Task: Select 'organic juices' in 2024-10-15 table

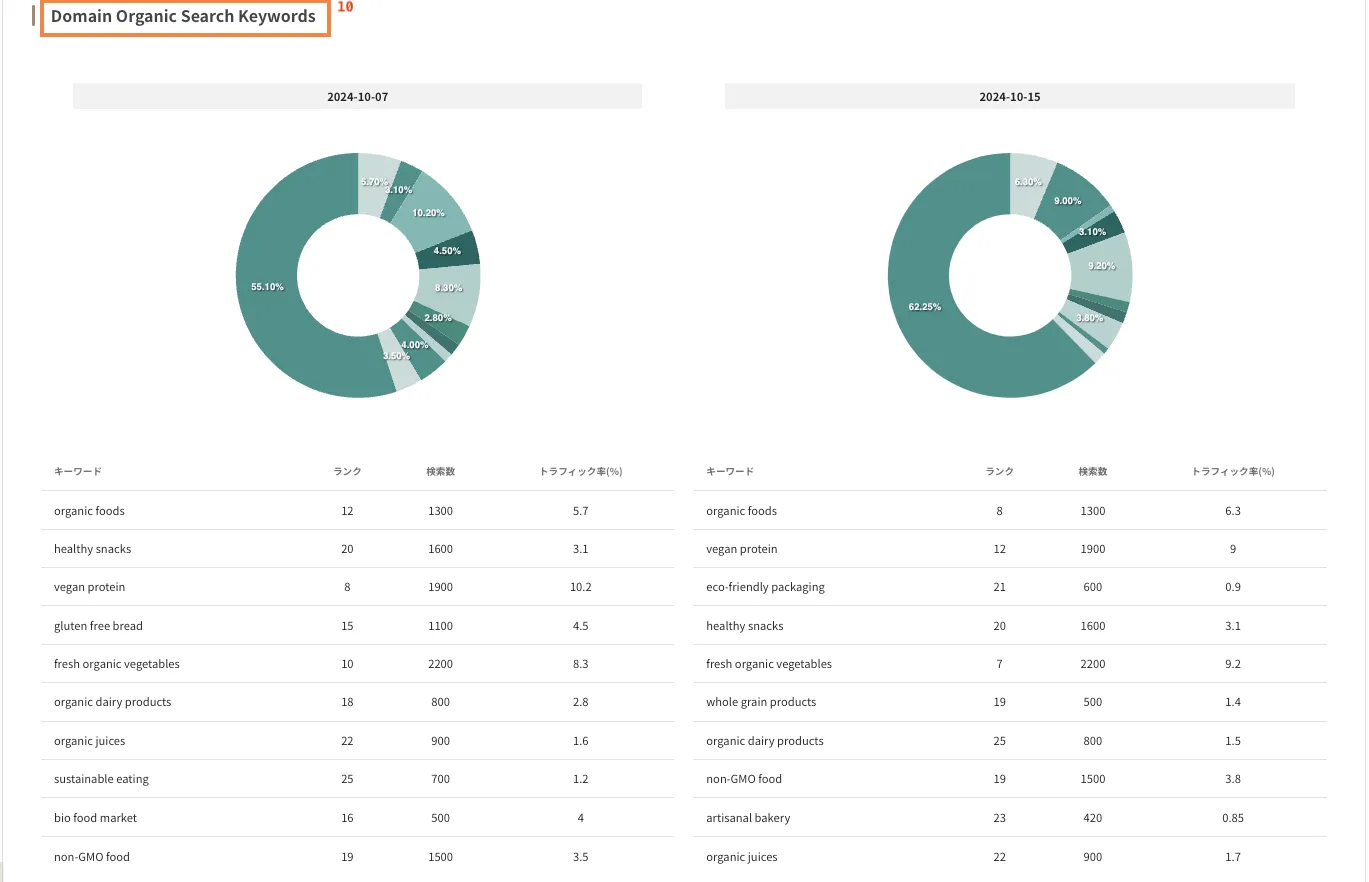Action: pyautogui.click(x=741, y=857)
